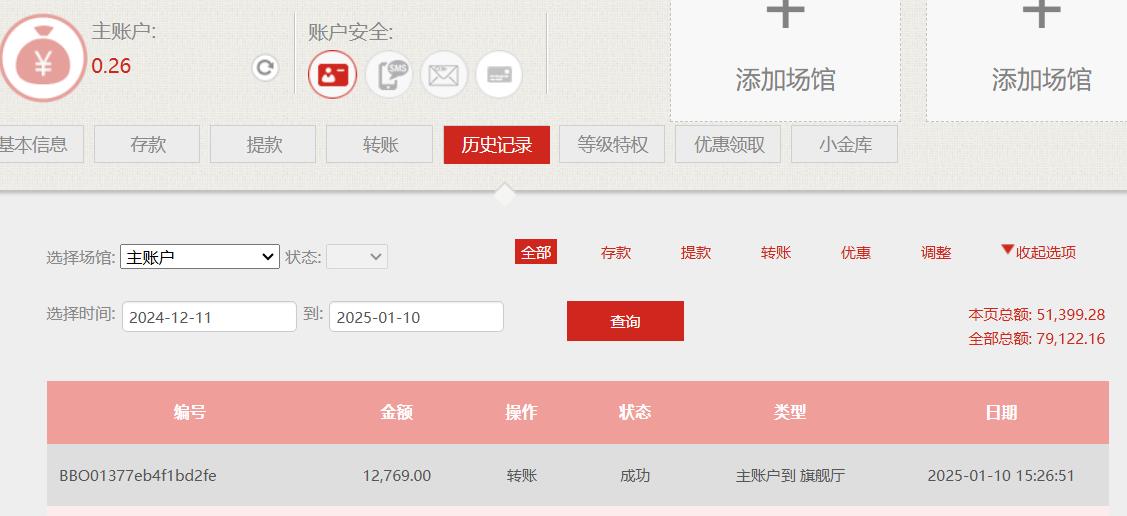The height and width of the screenshot is (516, 1127).
Task: Select the 历史记录 tab
Action: (497, 144)
